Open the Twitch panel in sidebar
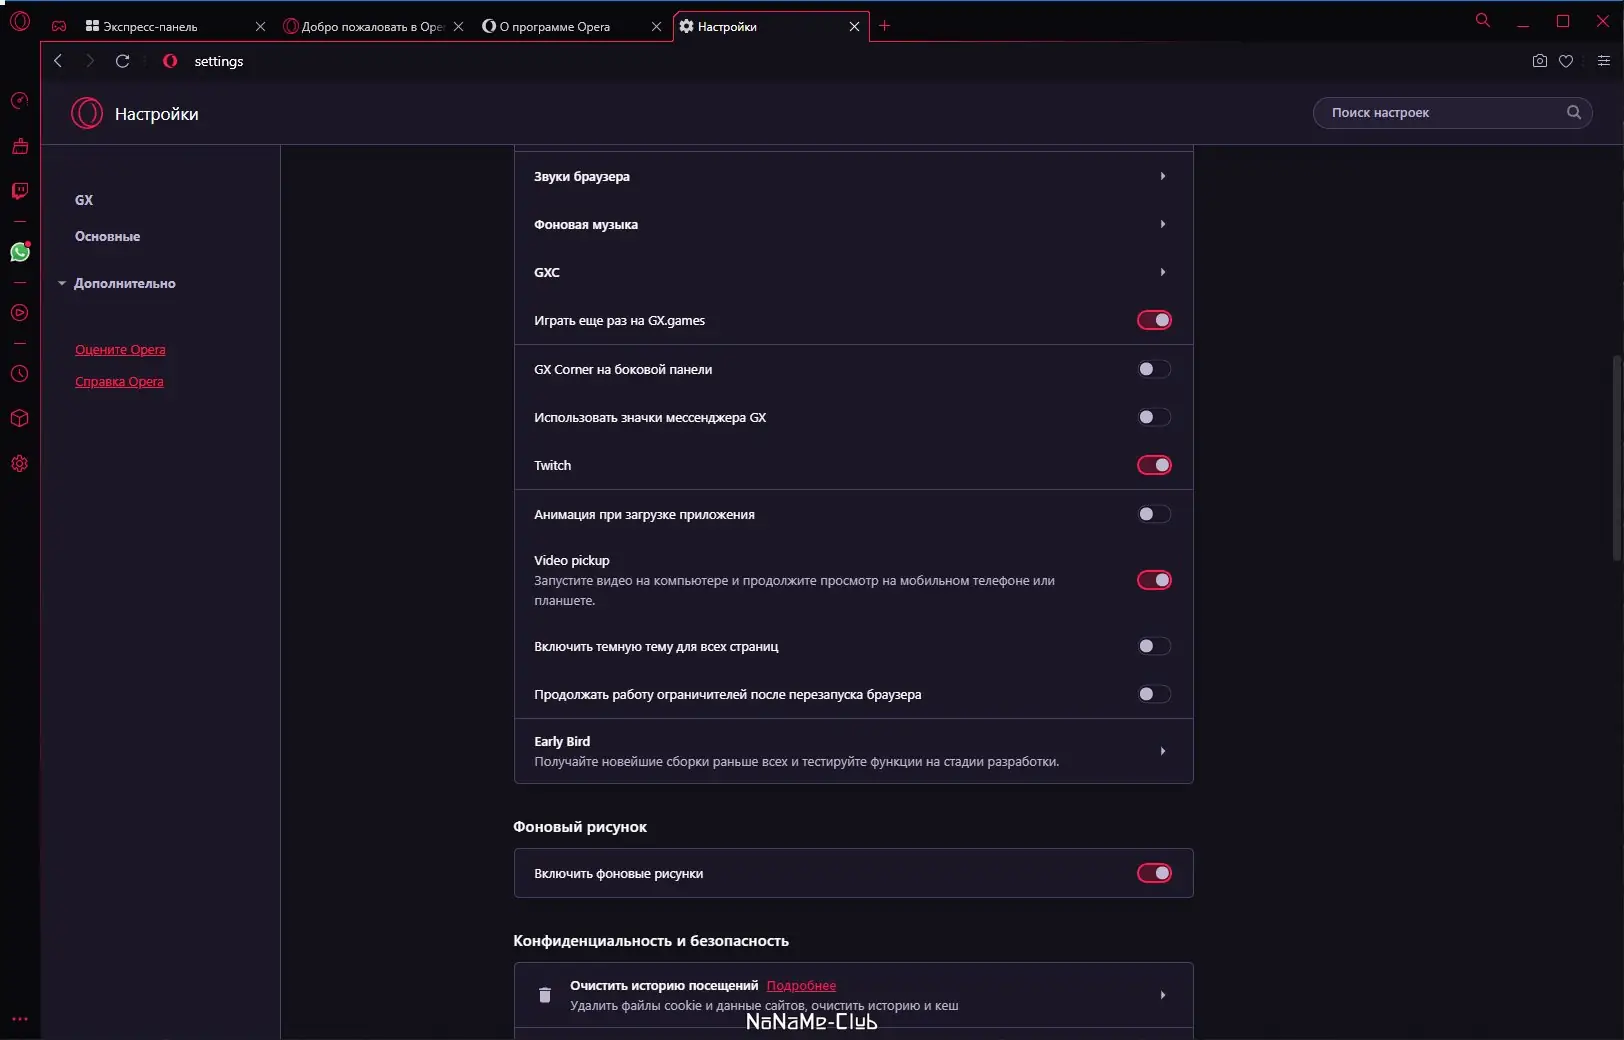This screenshot has height=1040, width=1624. point(19,191)
